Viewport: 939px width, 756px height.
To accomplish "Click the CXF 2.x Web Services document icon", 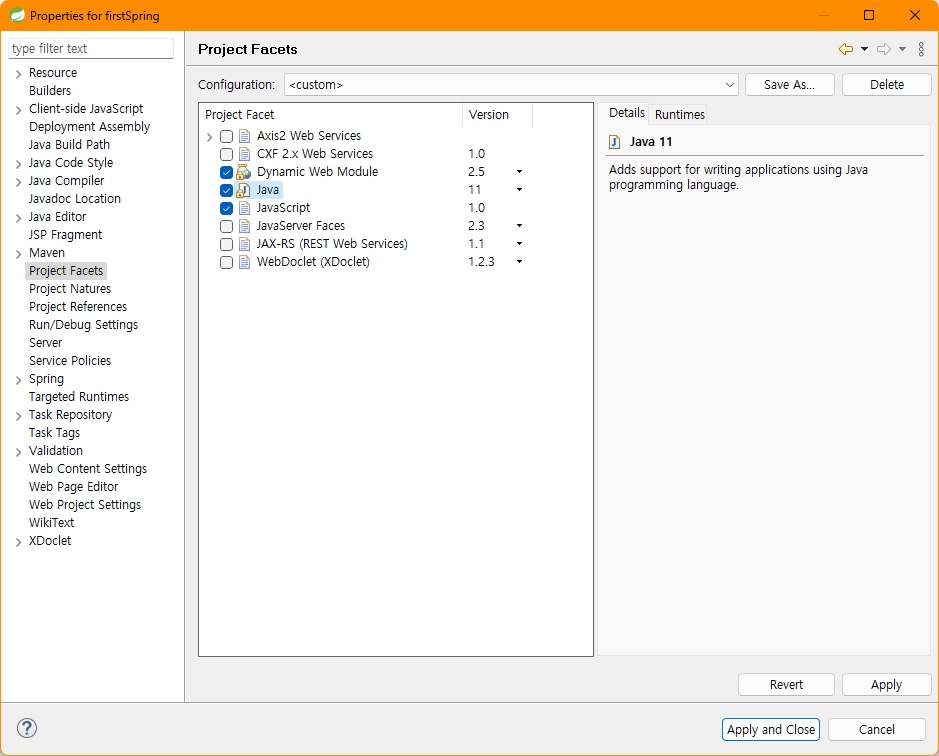I will pyautogui.click(x=244, y=154).
